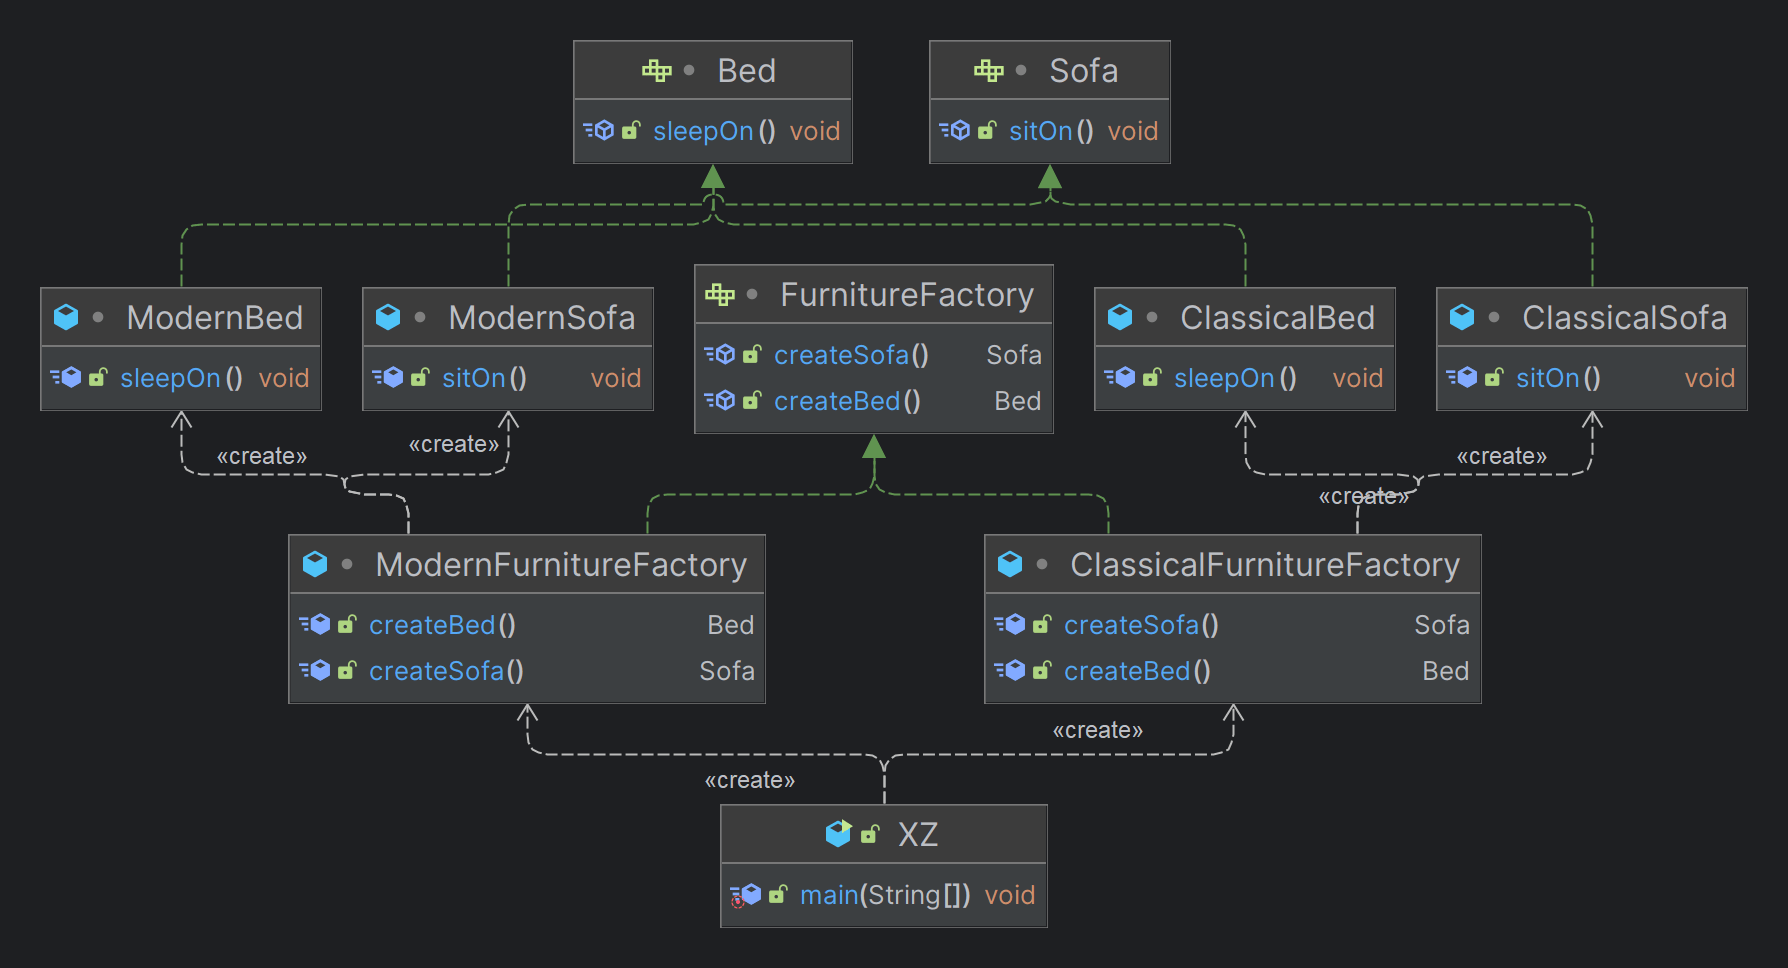Image resolution: width=1788 pixels, height=968 pixels.
Task: Click createBed() in the ClassicalFurnitureFactory node
Action: coord(1137,671)
